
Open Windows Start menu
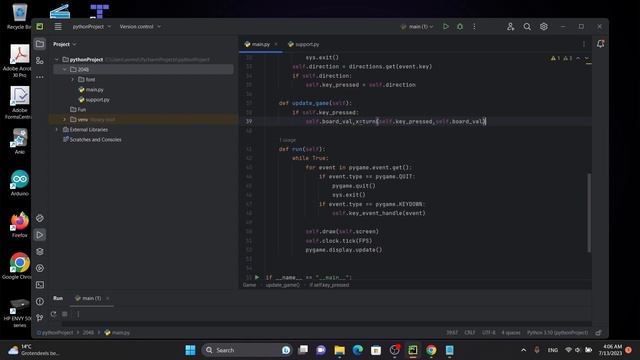point(190,350)
